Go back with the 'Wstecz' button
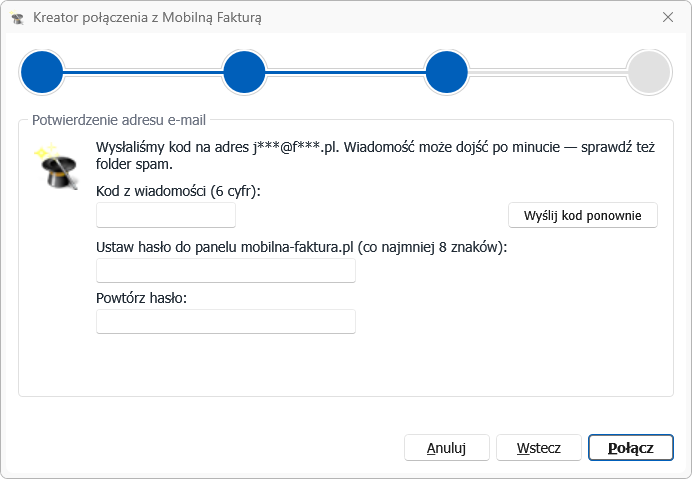The height and width of the screenshot is (479, 692). (539, 448)
